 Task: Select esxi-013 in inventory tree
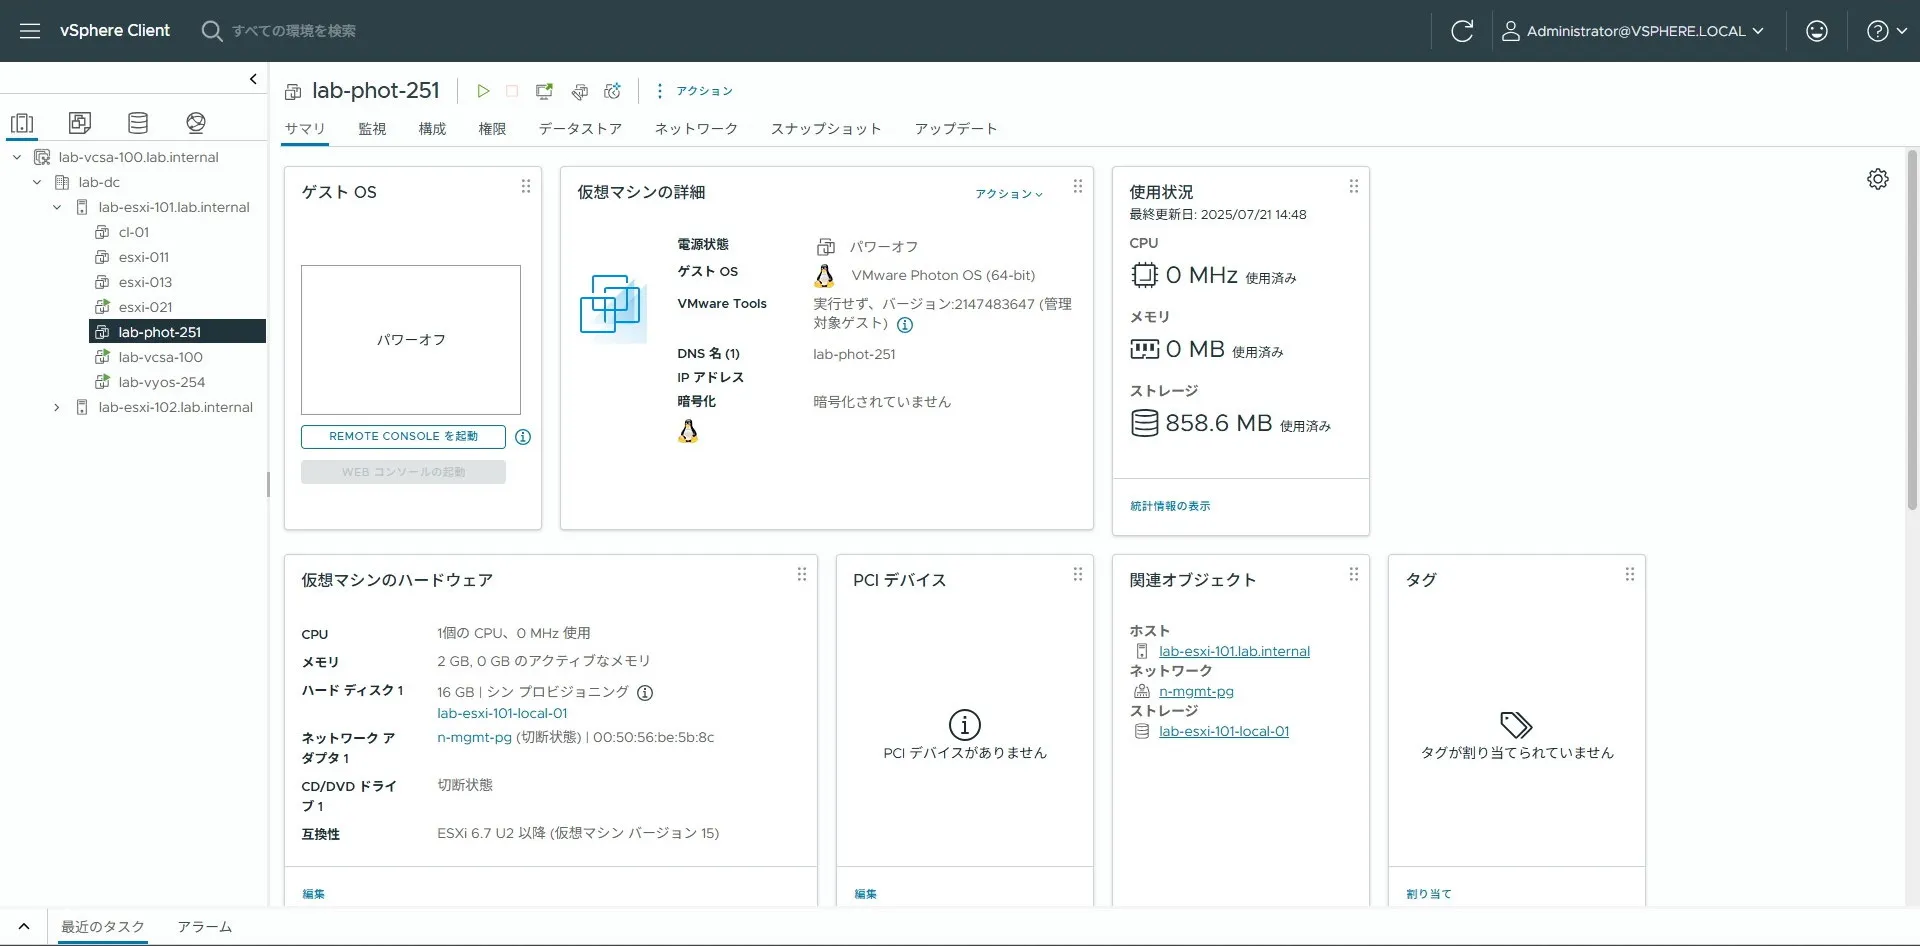coord(145,282)
